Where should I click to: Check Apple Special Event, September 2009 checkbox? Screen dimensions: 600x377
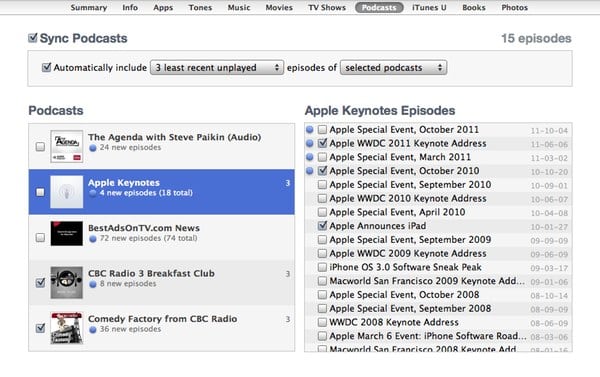pos(322,240)
